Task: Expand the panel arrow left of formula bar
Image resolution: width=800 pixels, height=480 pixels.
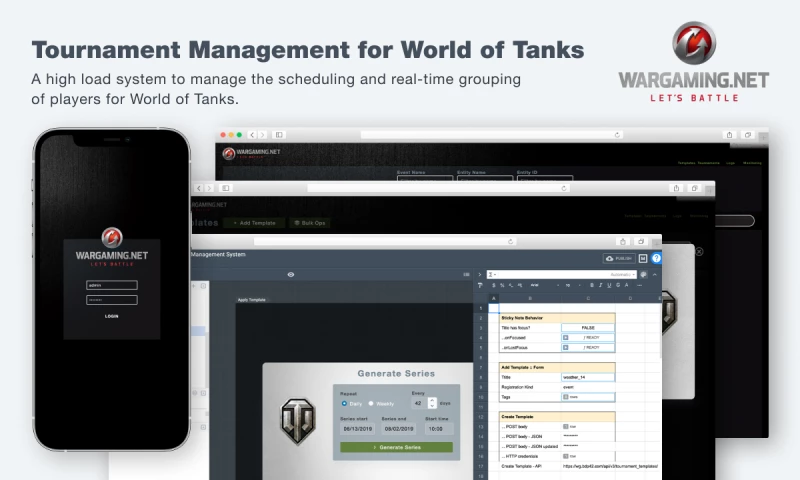Action: (480, 274)
